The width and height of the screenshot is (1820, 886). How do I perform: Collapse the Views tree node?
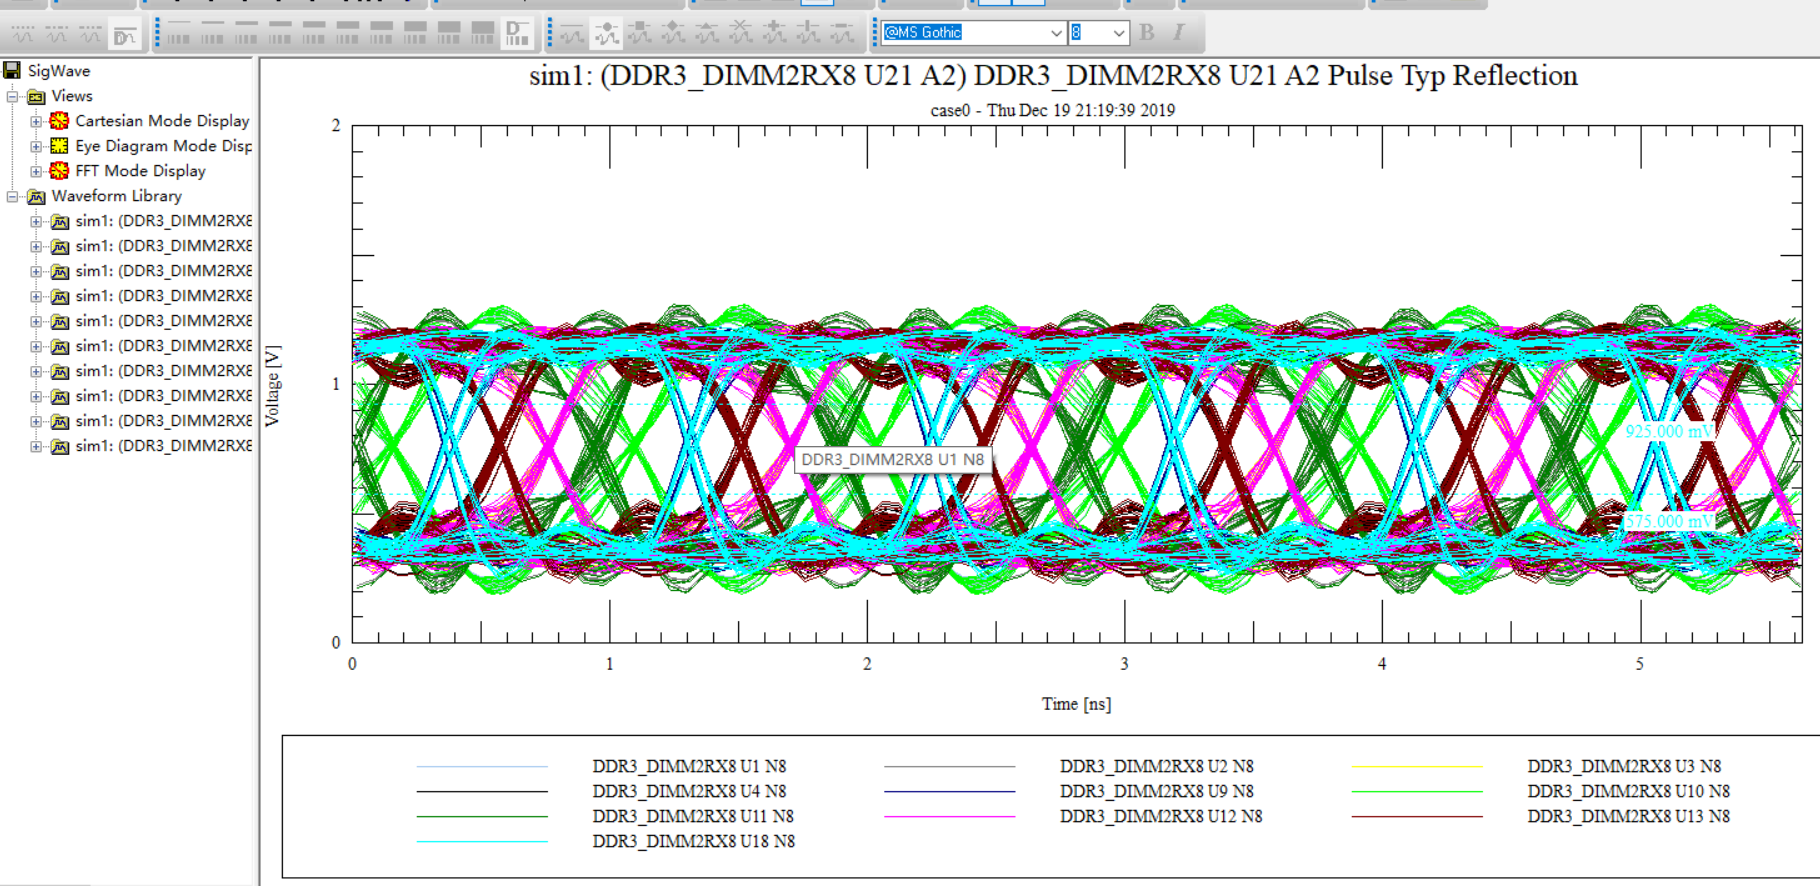pyautogui.click(x=13, y=96)
